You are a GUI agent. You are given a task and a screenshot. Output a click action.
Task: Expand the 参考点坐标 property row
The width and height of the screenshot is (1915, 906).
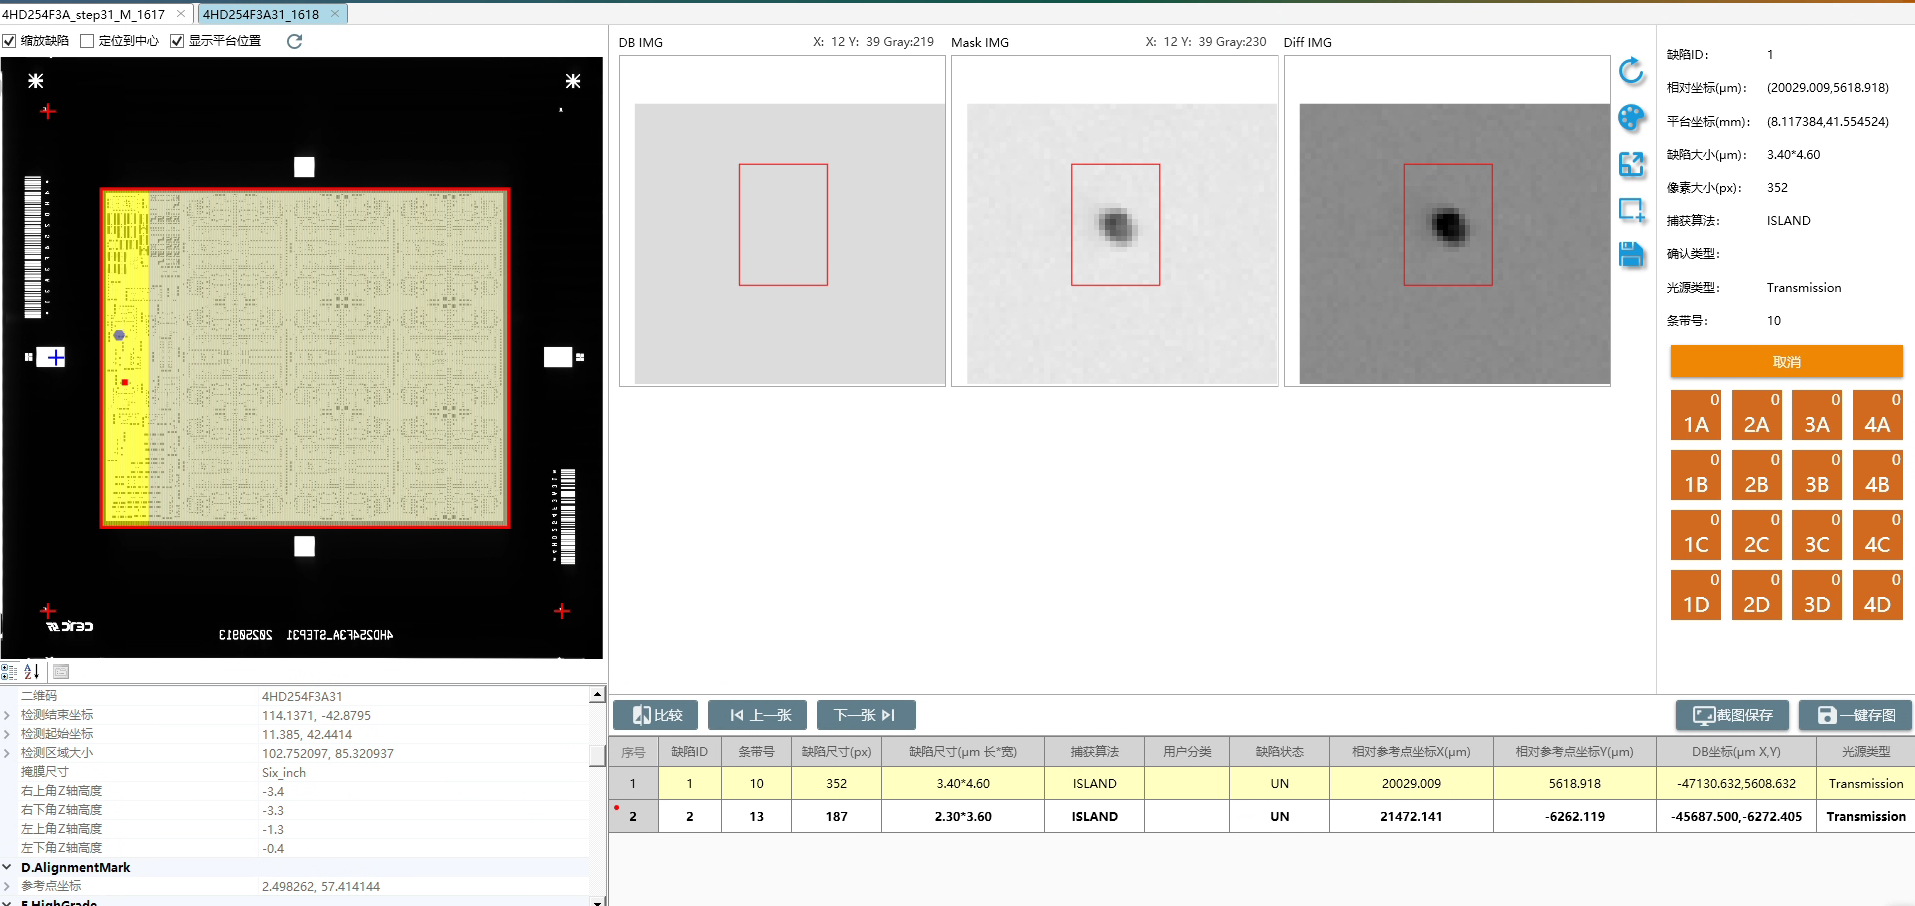(x=8, y=886)
